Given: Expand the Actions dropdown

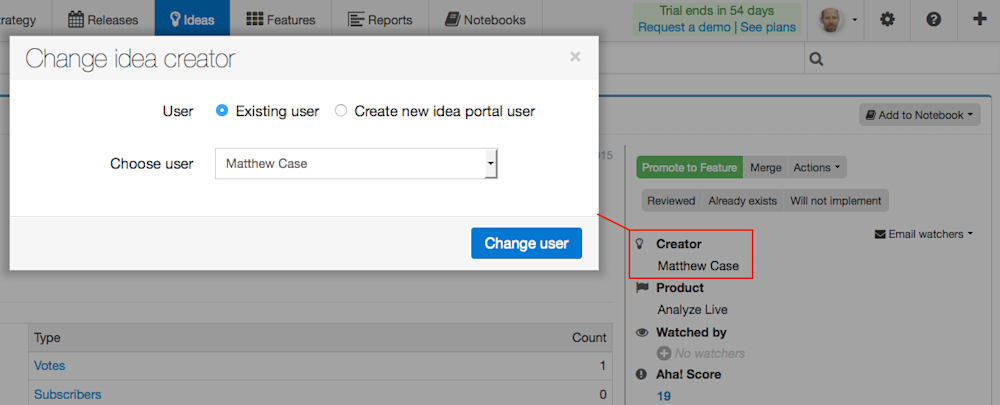Looking at the screenshot, I should [x=817, y=168].
